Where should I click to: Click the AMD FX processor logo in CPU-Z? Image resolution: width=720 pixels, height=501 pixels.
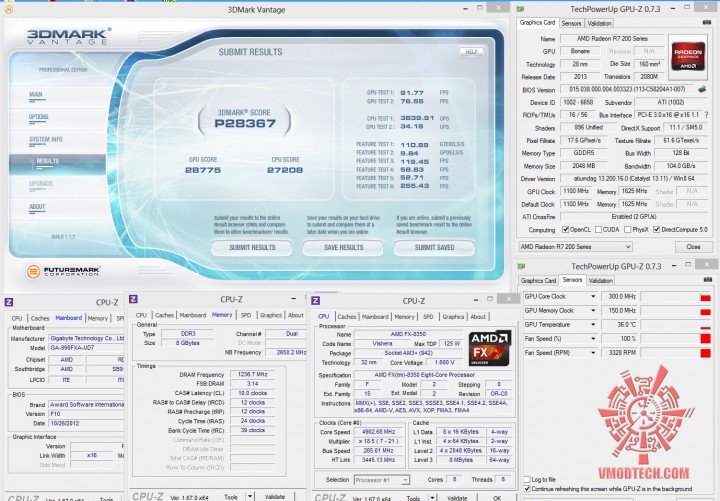coord(489,347)
